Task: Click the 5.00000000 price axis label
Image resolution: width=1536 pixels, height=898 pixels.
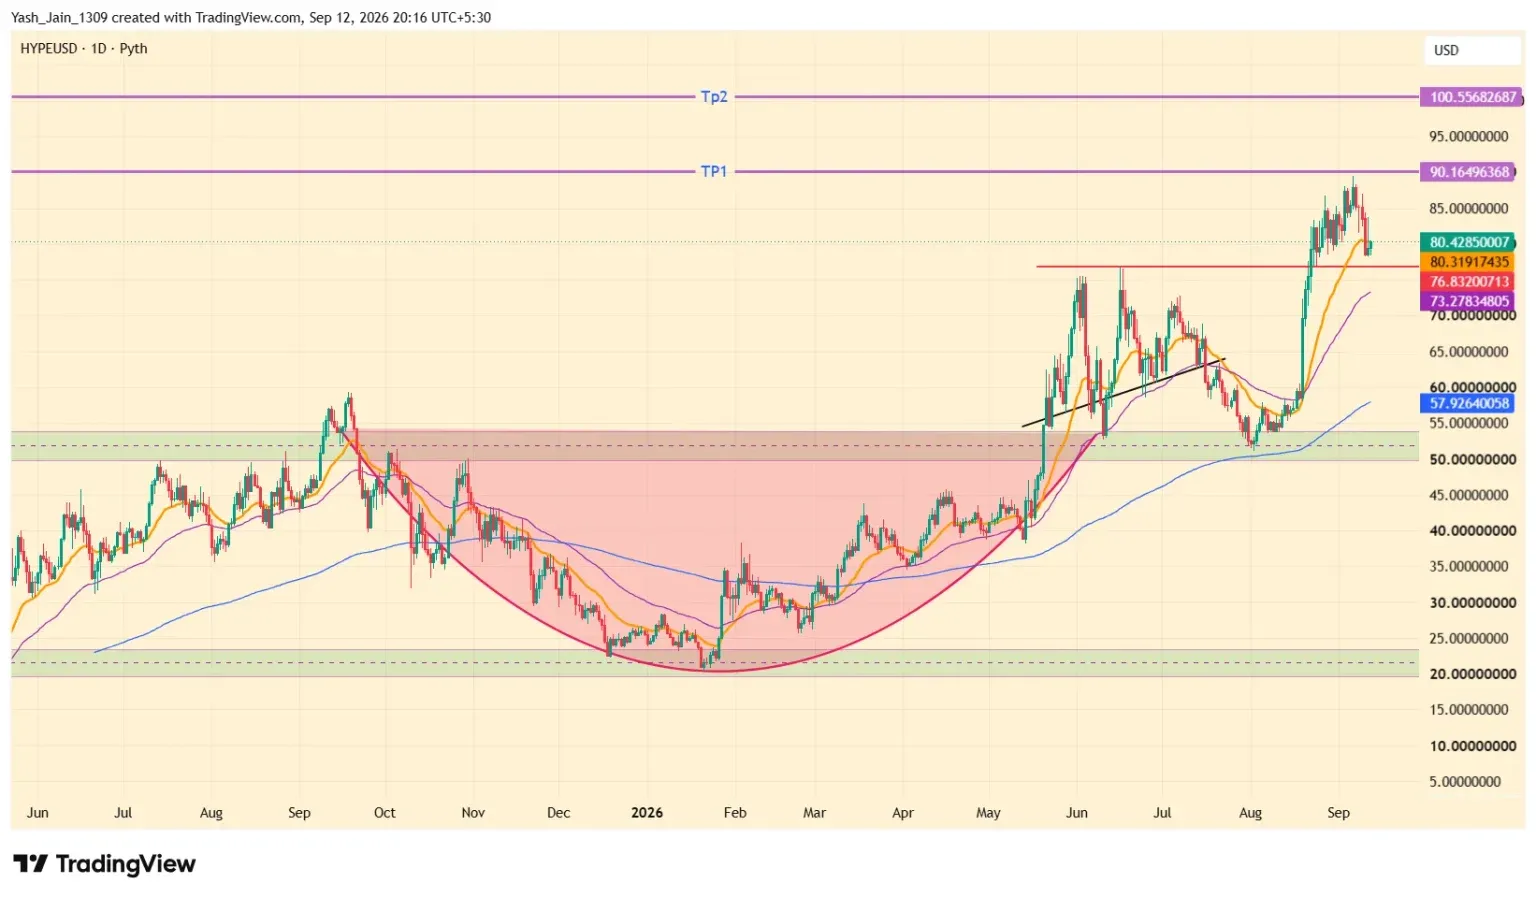Action: [x=1465, y=782]
